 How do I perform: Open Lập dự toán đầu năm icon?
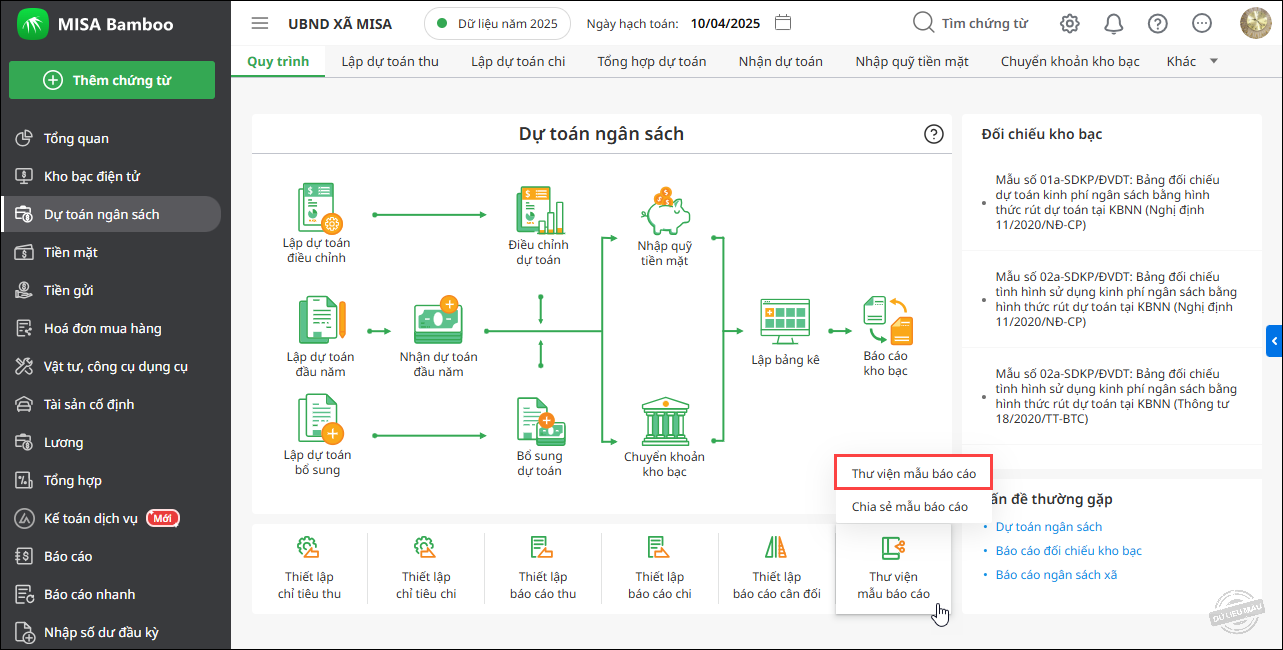[321, 320]
